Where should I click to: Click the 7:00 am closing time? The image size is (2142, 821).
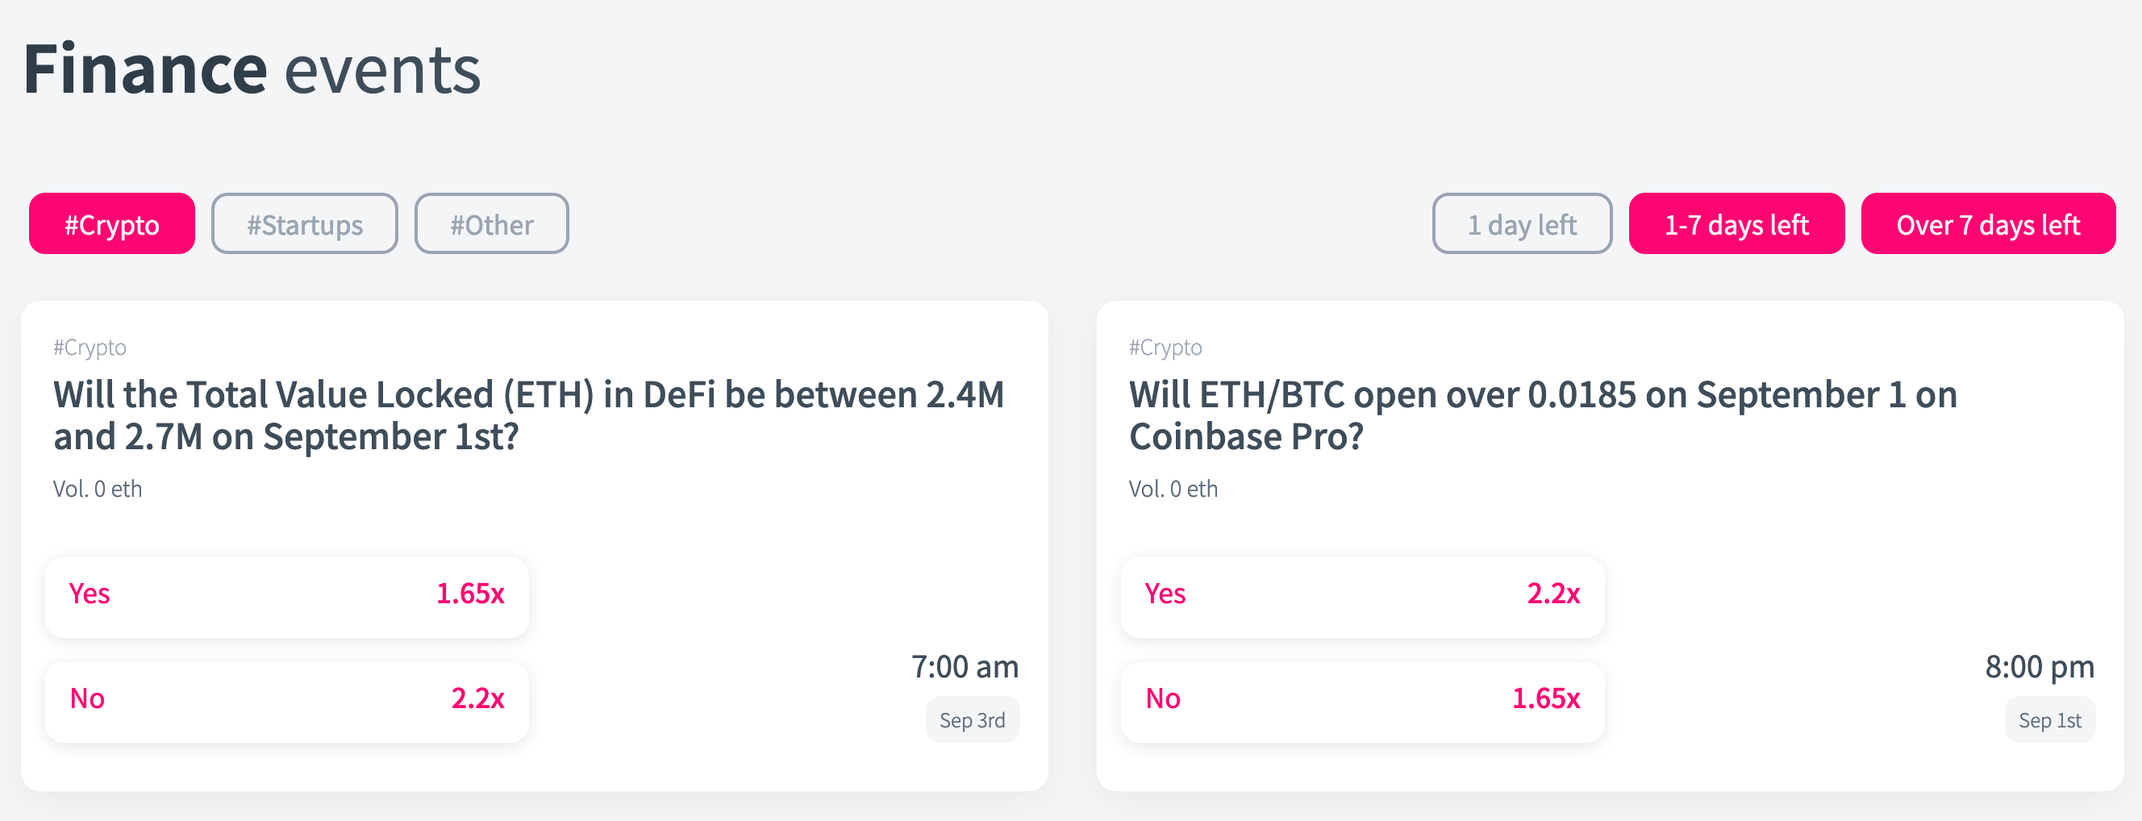[x=965, y=667]
